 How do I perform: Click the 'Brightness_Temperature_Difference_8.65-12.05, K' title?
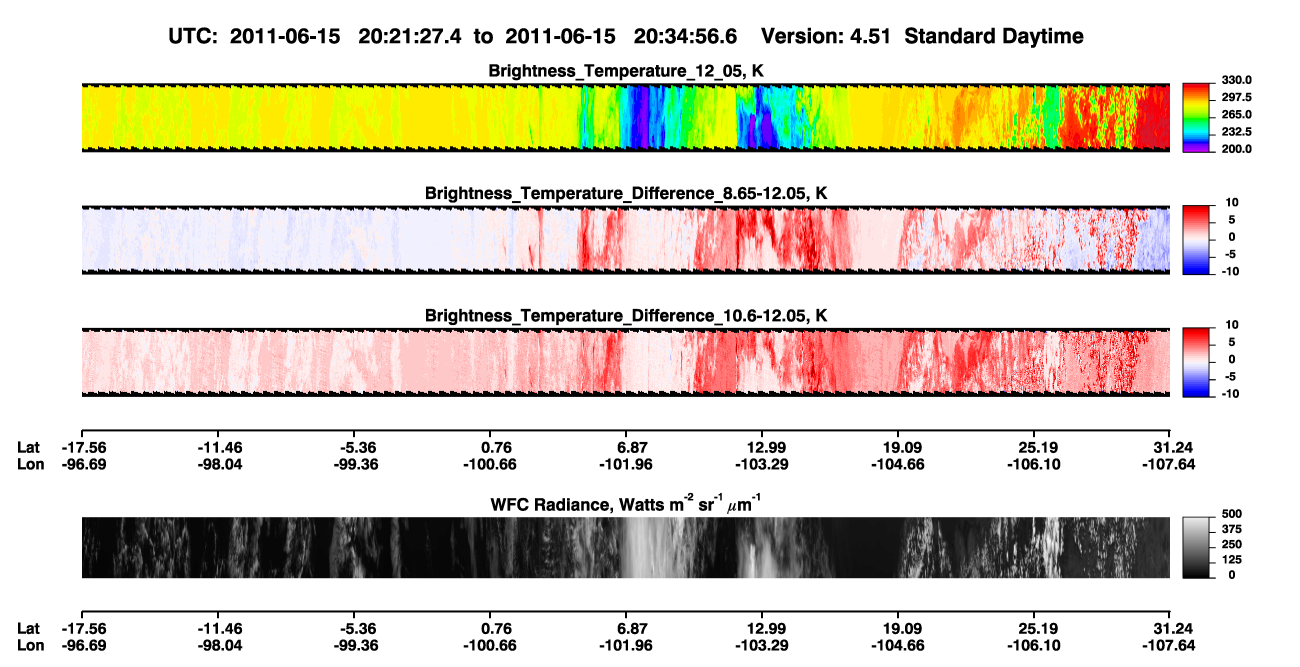coord(626,193)
